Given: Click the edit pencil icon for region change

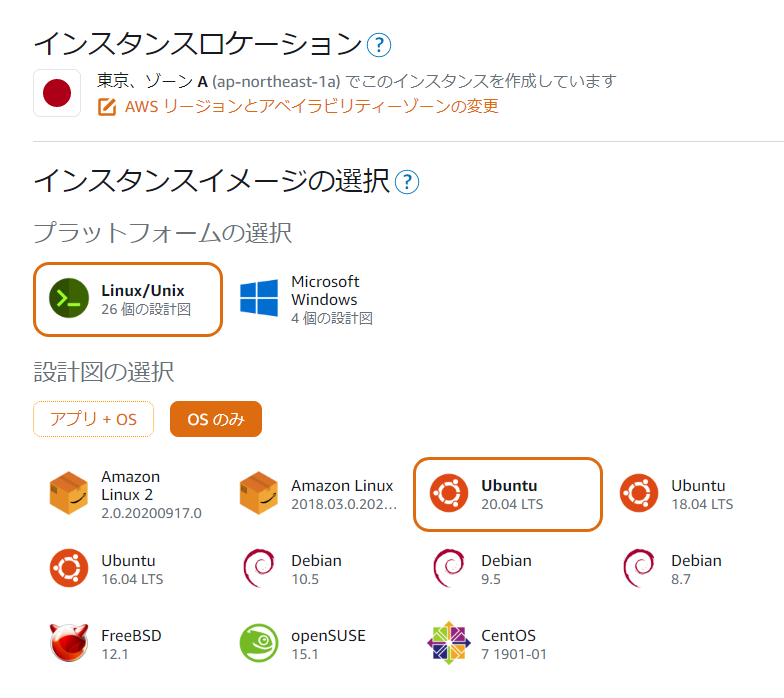Looking at the screenshot, I should (107, 106).
